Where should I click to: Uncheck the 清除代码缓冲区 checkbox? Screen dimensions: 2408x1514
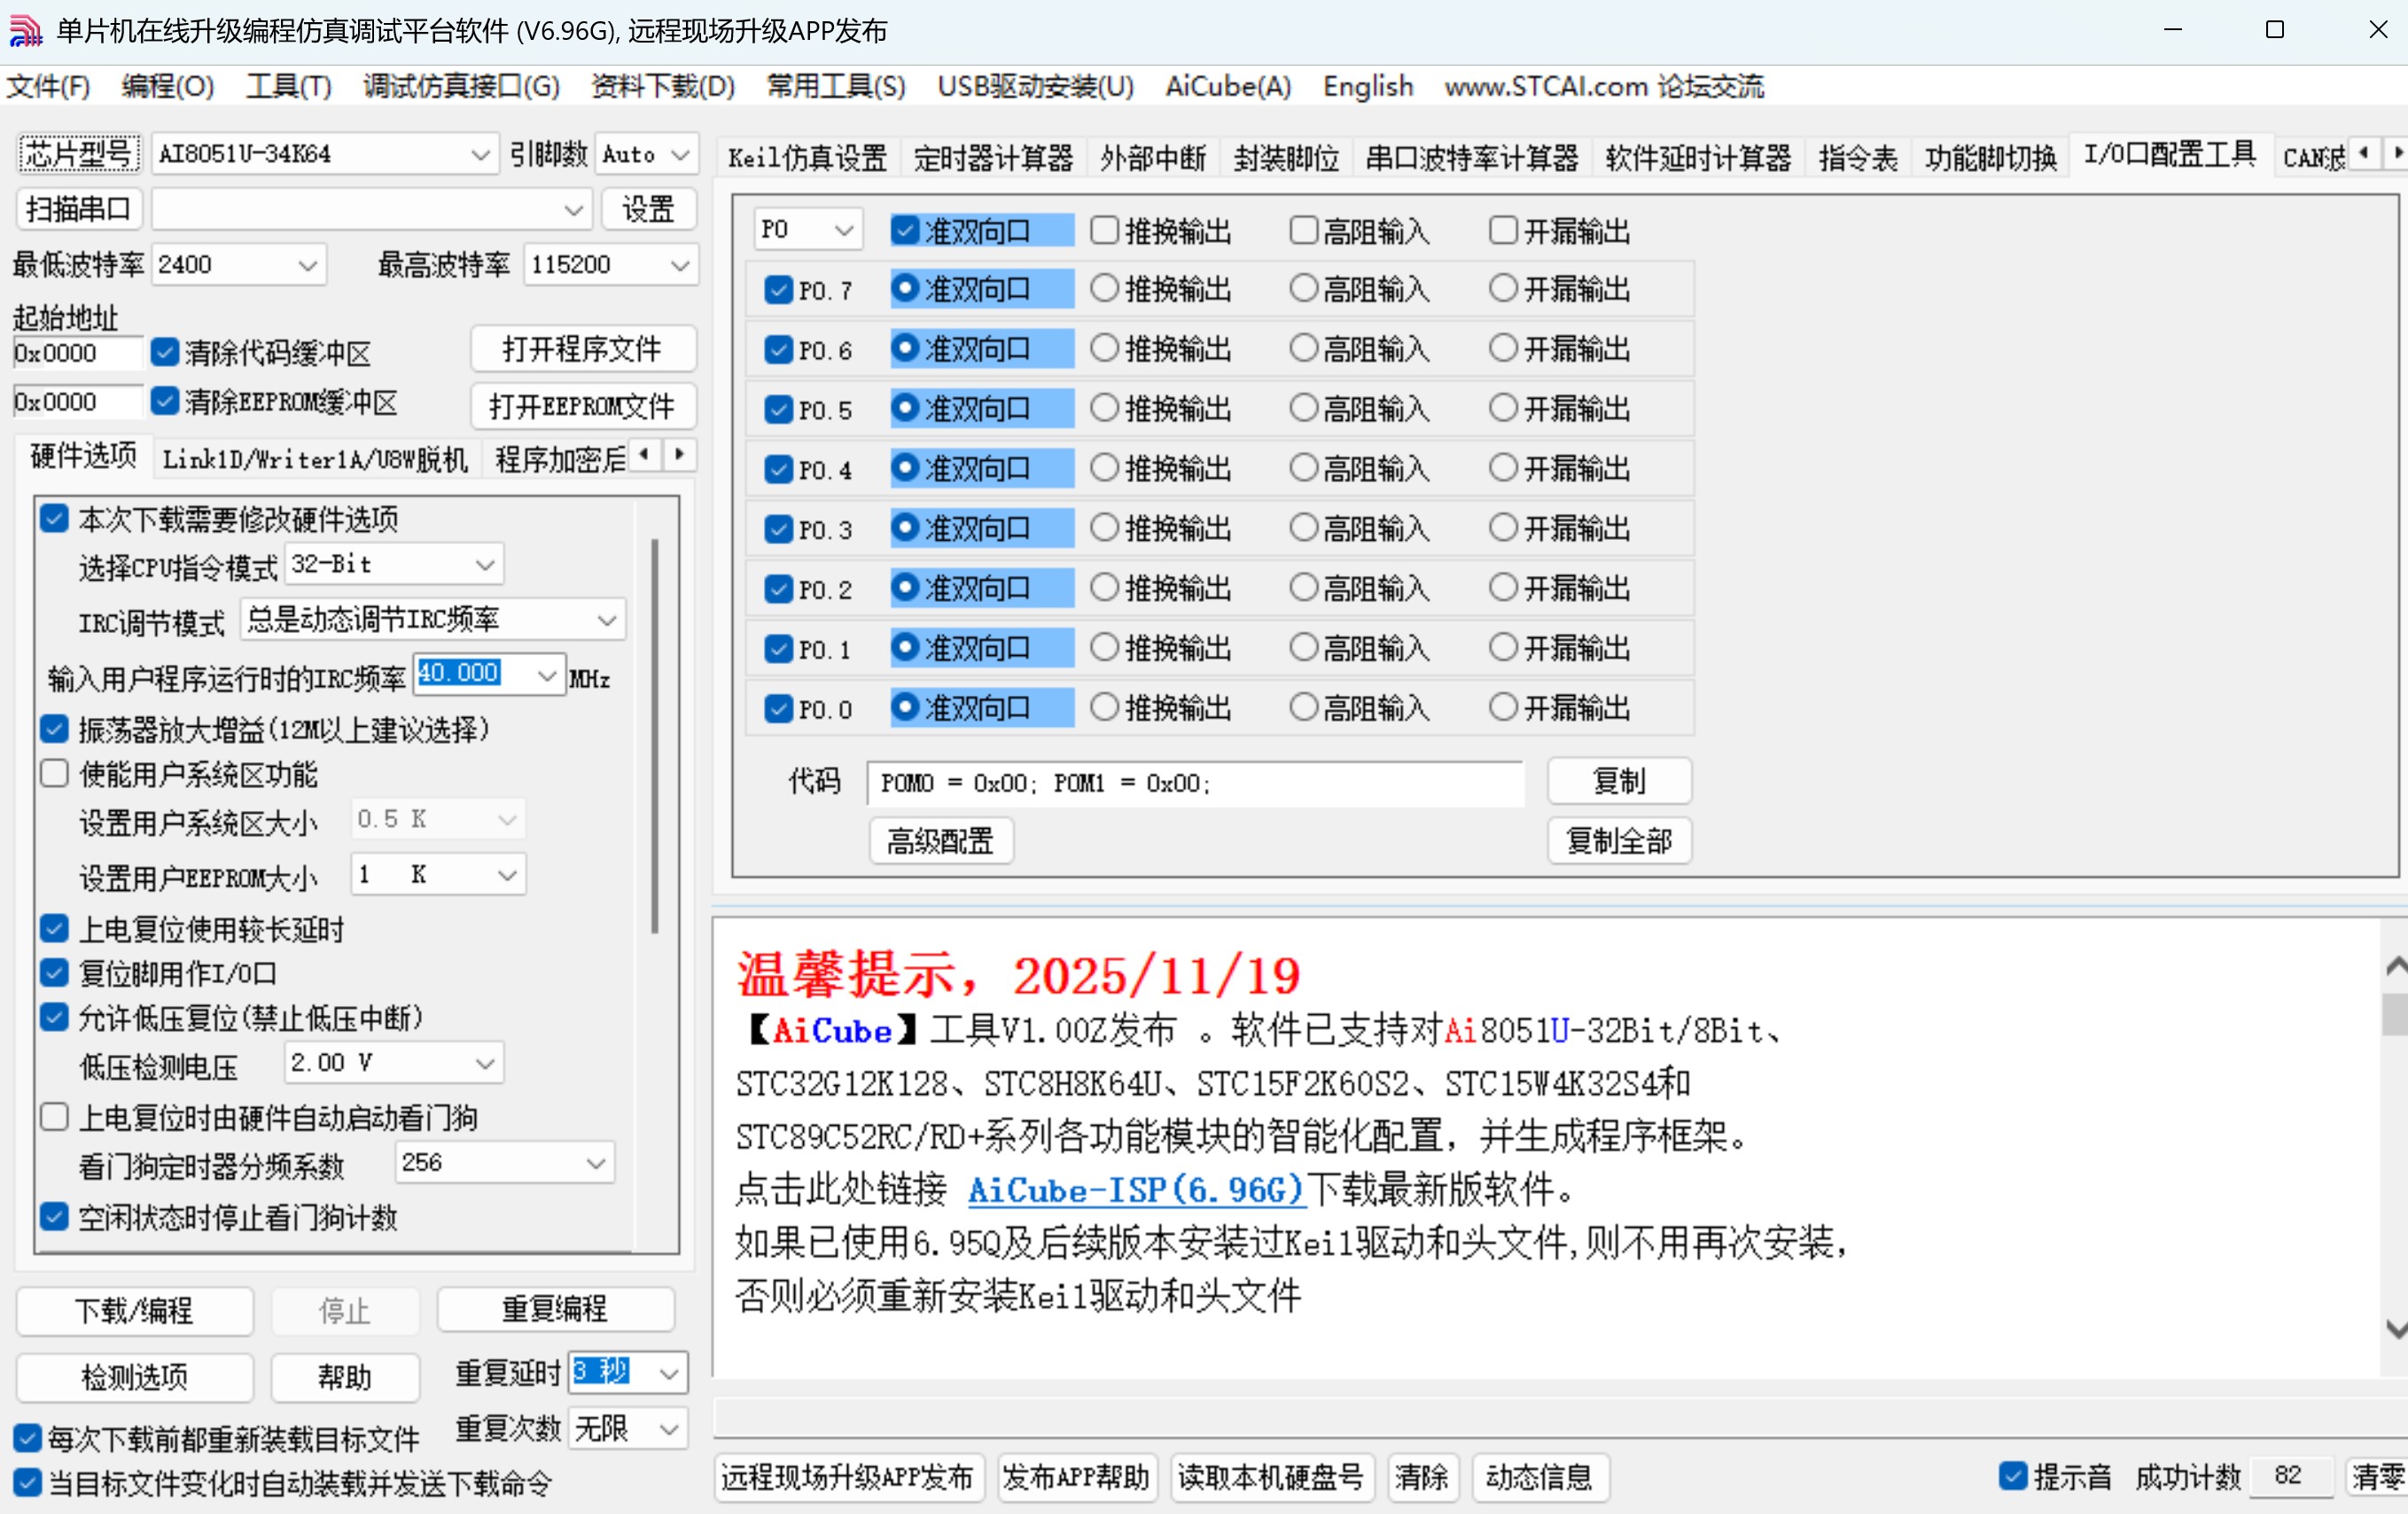tap(166, 352)
